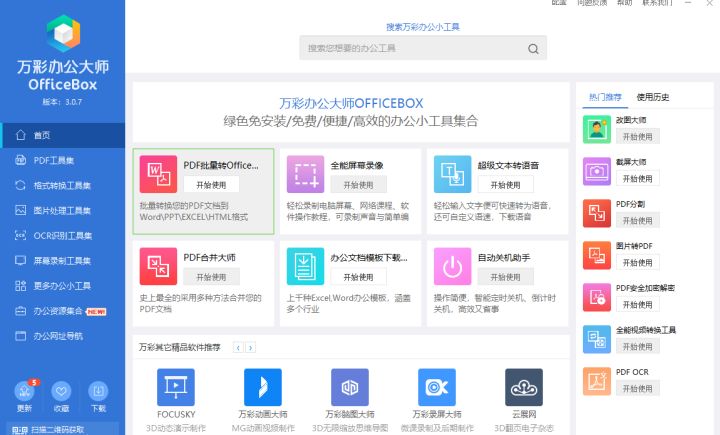Image resolution: width=720 pixels, height=435 pixels.
Task: Open 万彩动画大师 software icon
Action: (263, 387)
